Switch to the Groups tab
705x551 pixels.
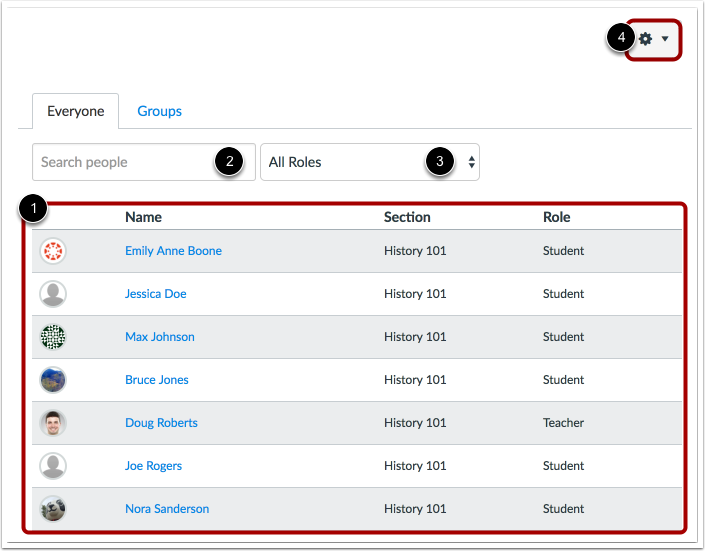coord(159,111)
